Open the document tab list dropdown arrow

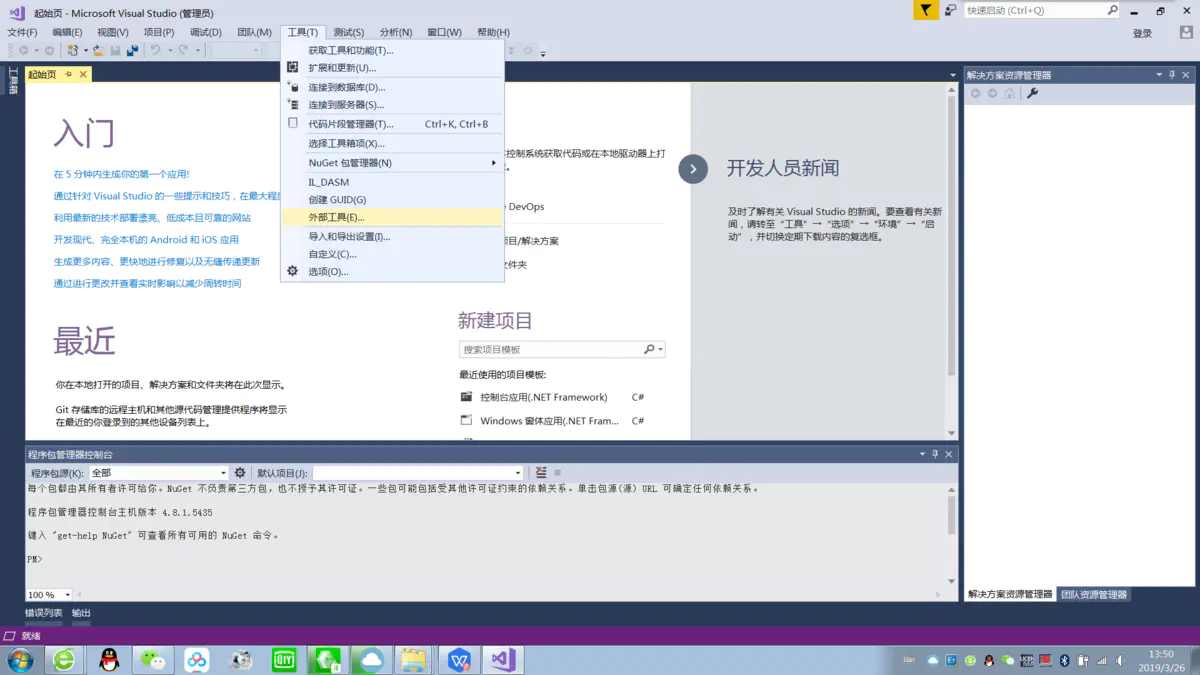[952, 75]
